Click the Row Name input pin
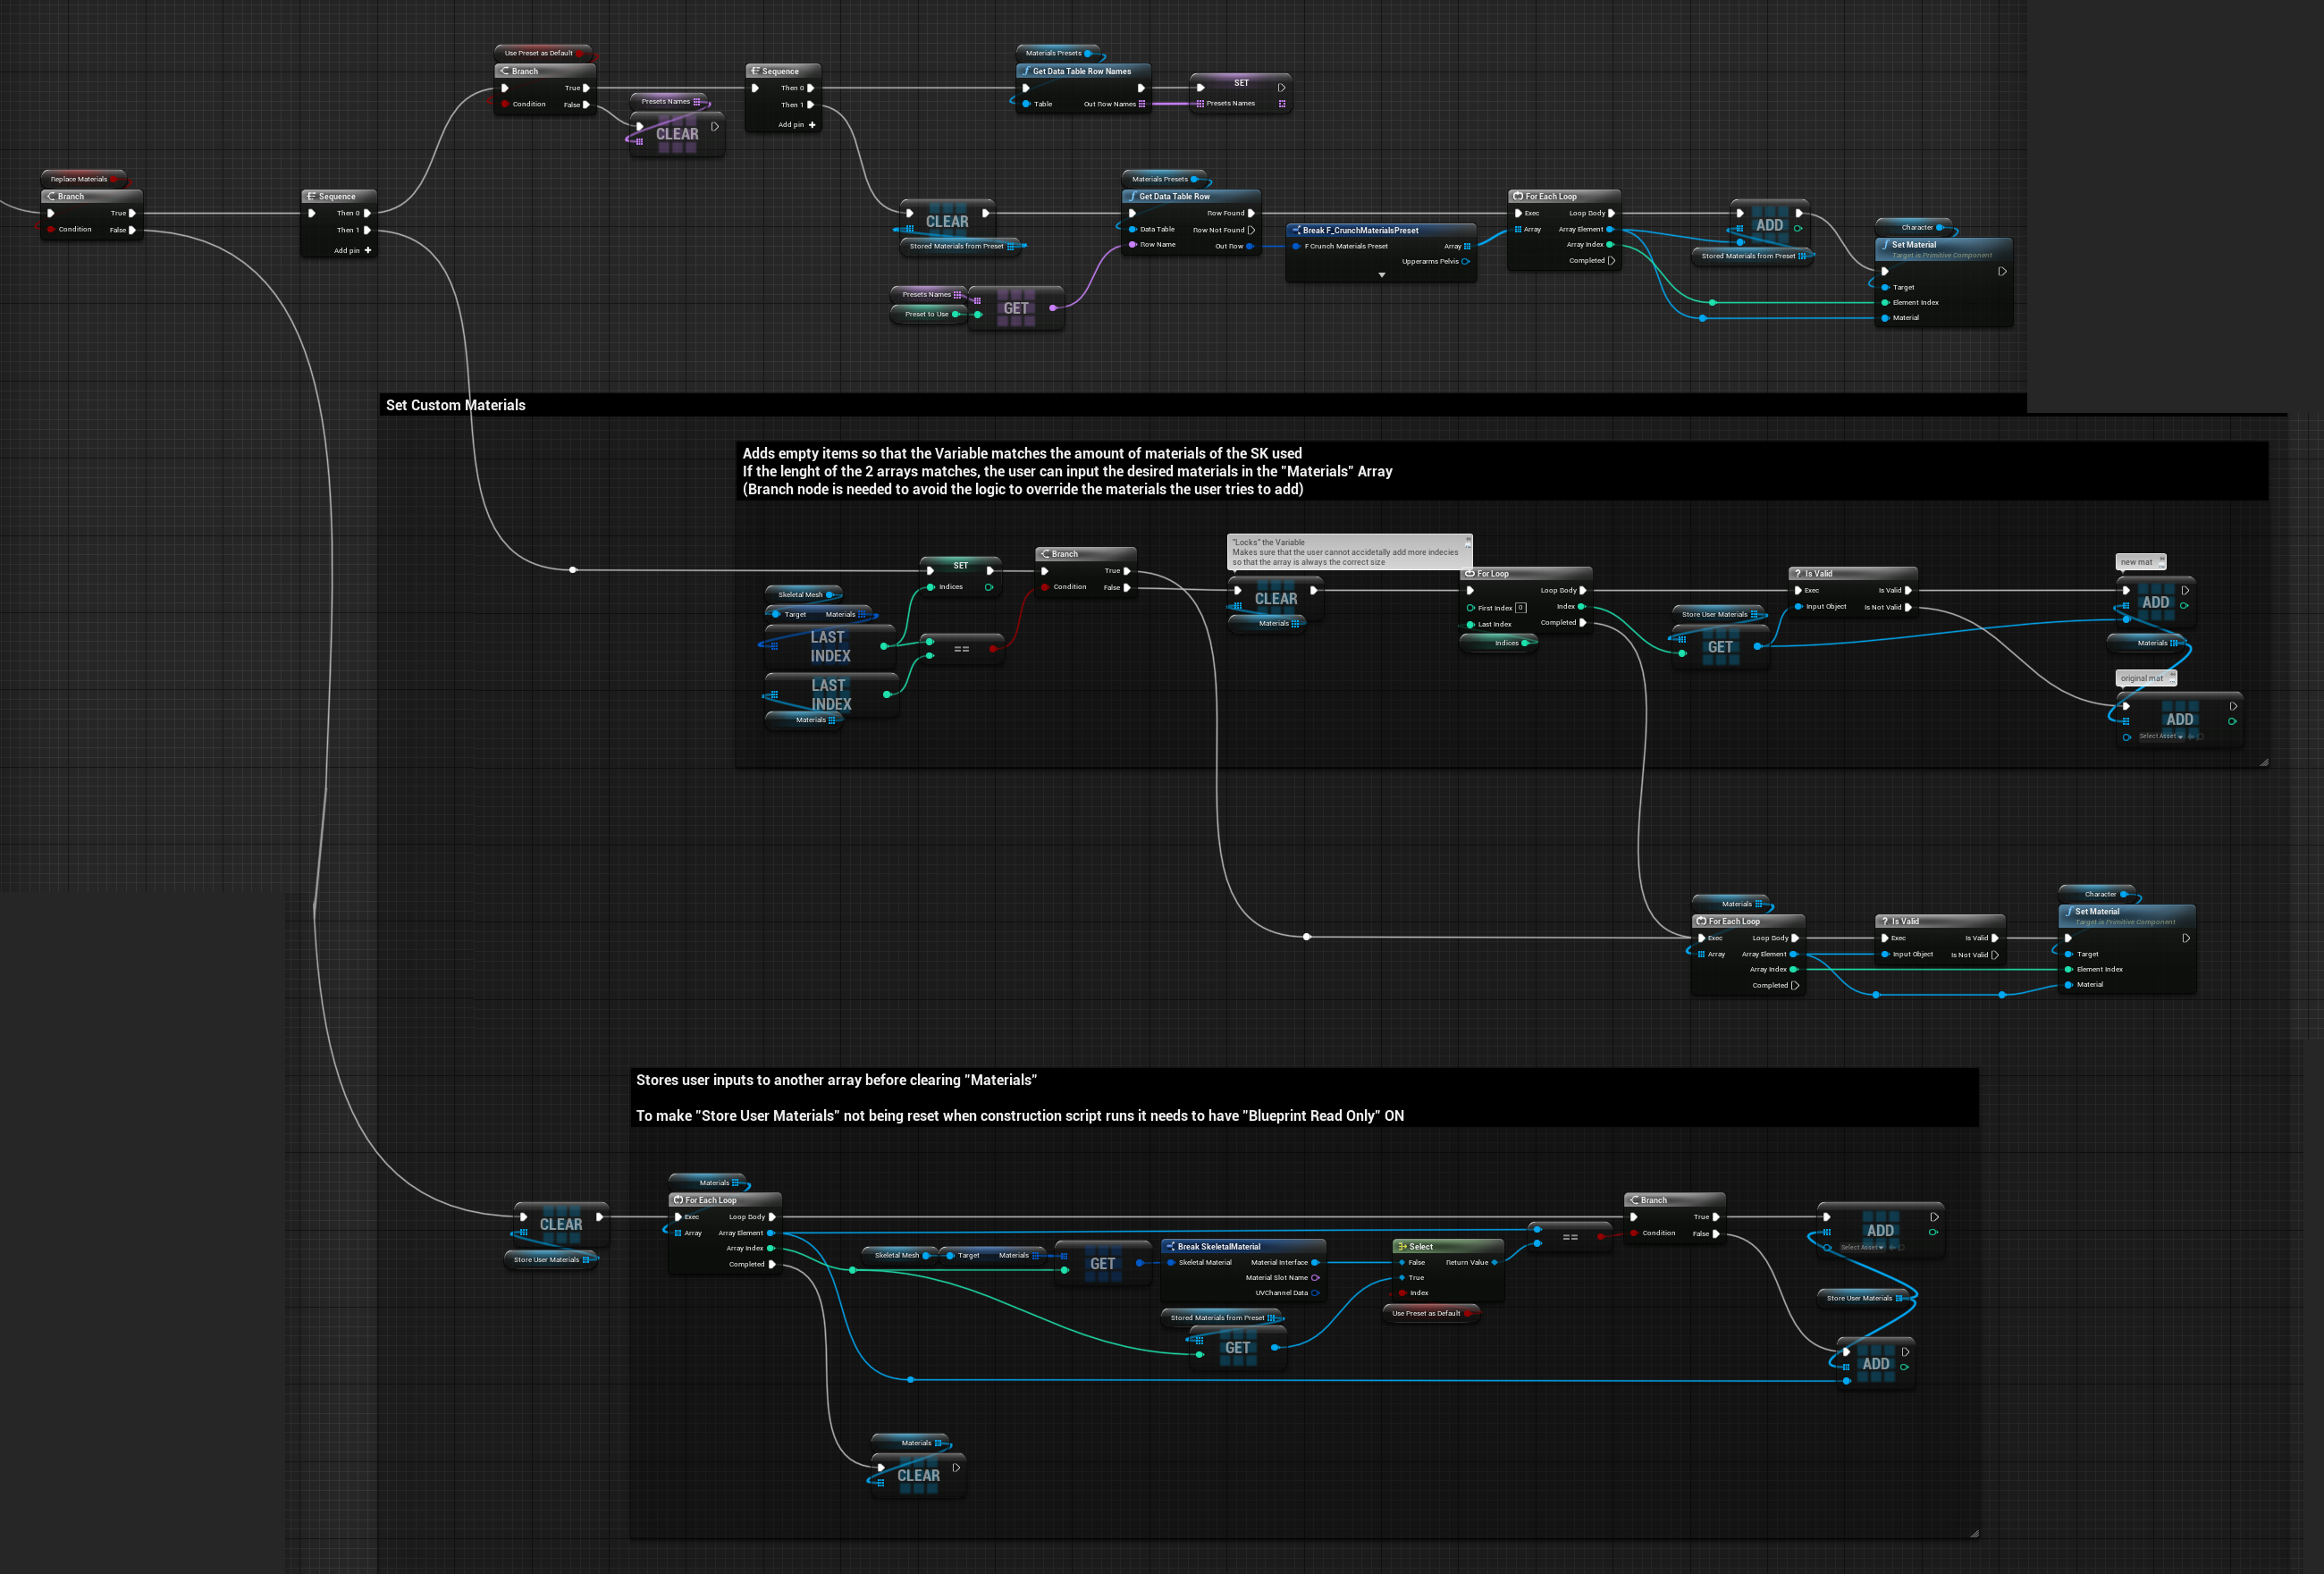 (1132, 244)
